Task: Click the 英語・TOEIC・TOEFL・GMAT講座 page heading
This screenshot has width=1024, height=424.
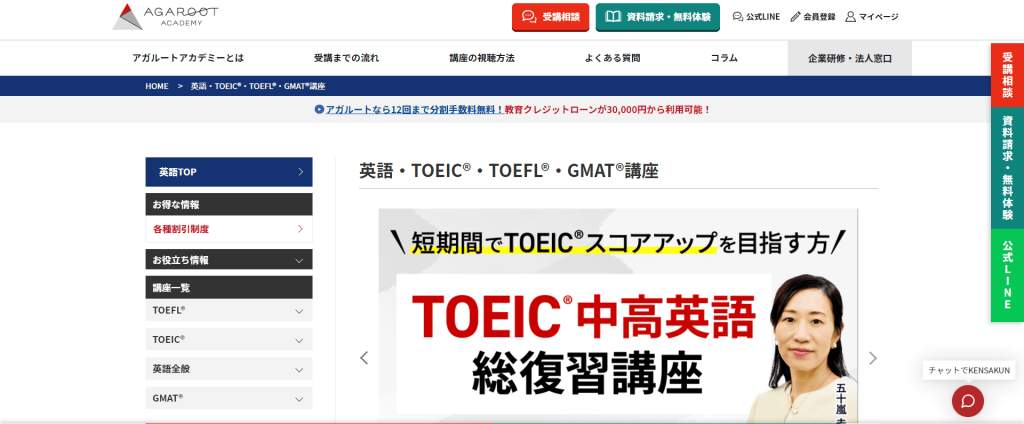Action: (509, 171)
